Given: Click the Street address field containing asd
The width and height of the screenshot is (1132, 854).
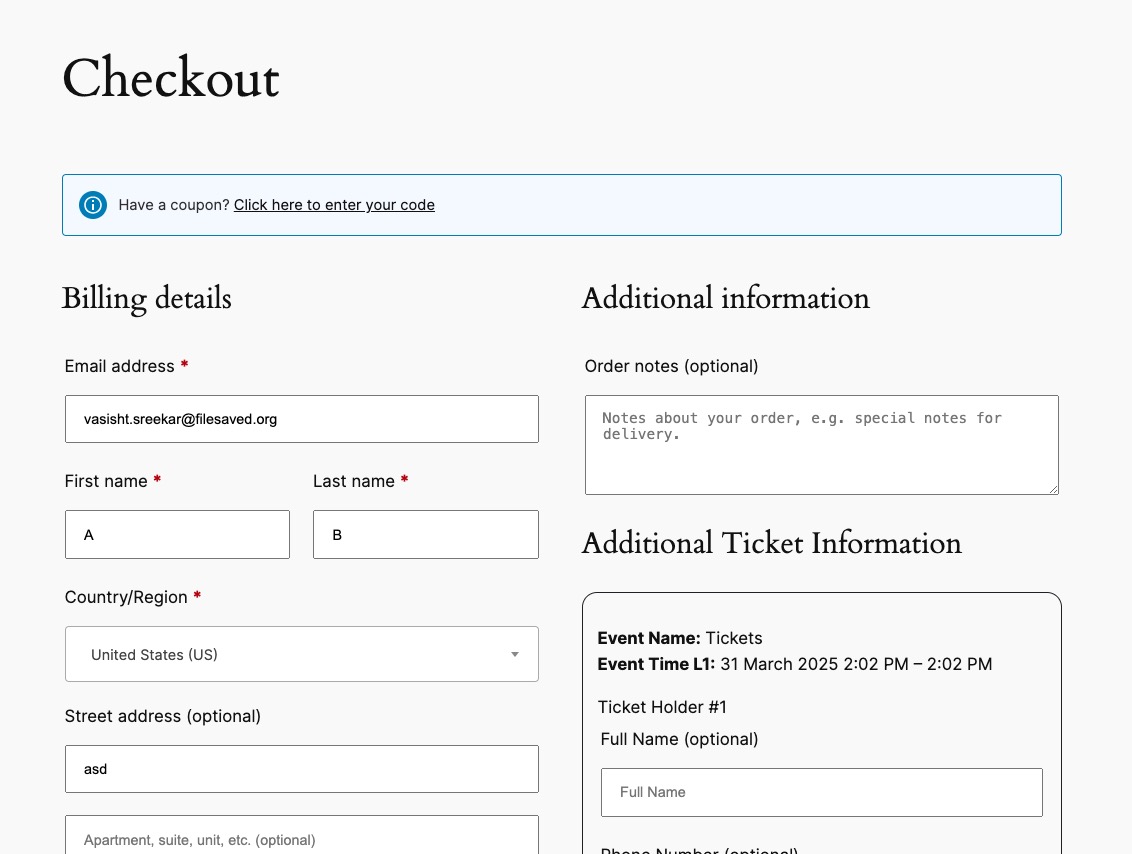Looking at the screenshot, I should coord(302,769).
